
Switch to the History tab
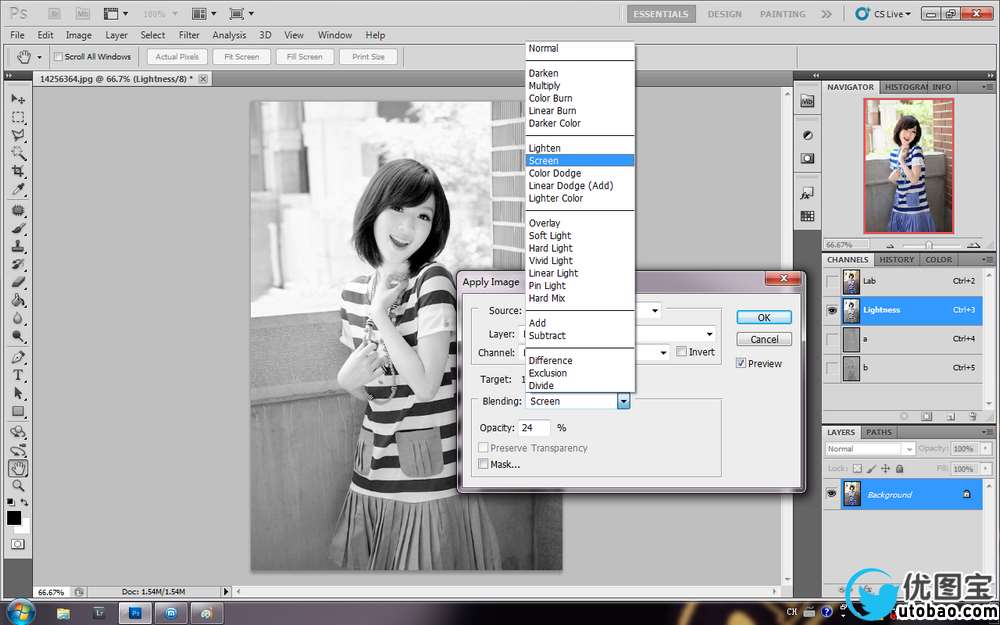point(896,260)
